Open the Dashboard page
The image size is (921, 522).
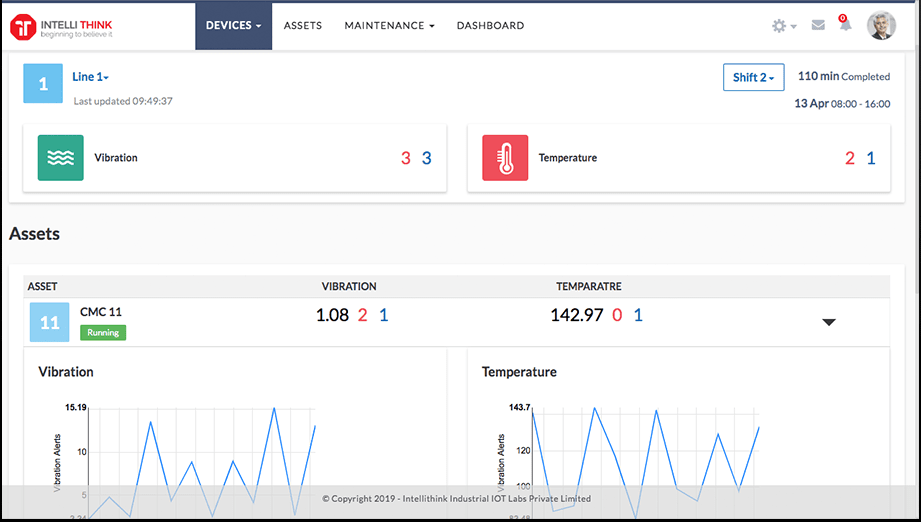click(x=490, y=26)
